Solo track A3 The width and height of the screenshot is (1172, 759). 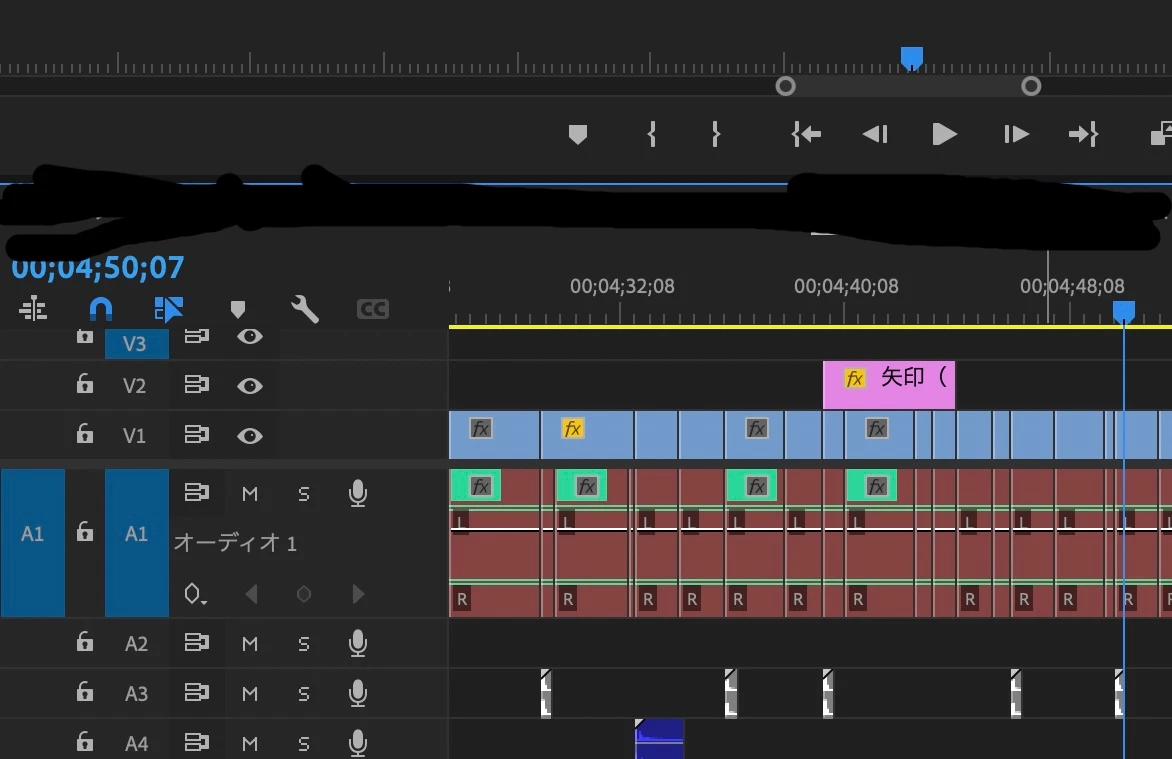click(303, 693)
